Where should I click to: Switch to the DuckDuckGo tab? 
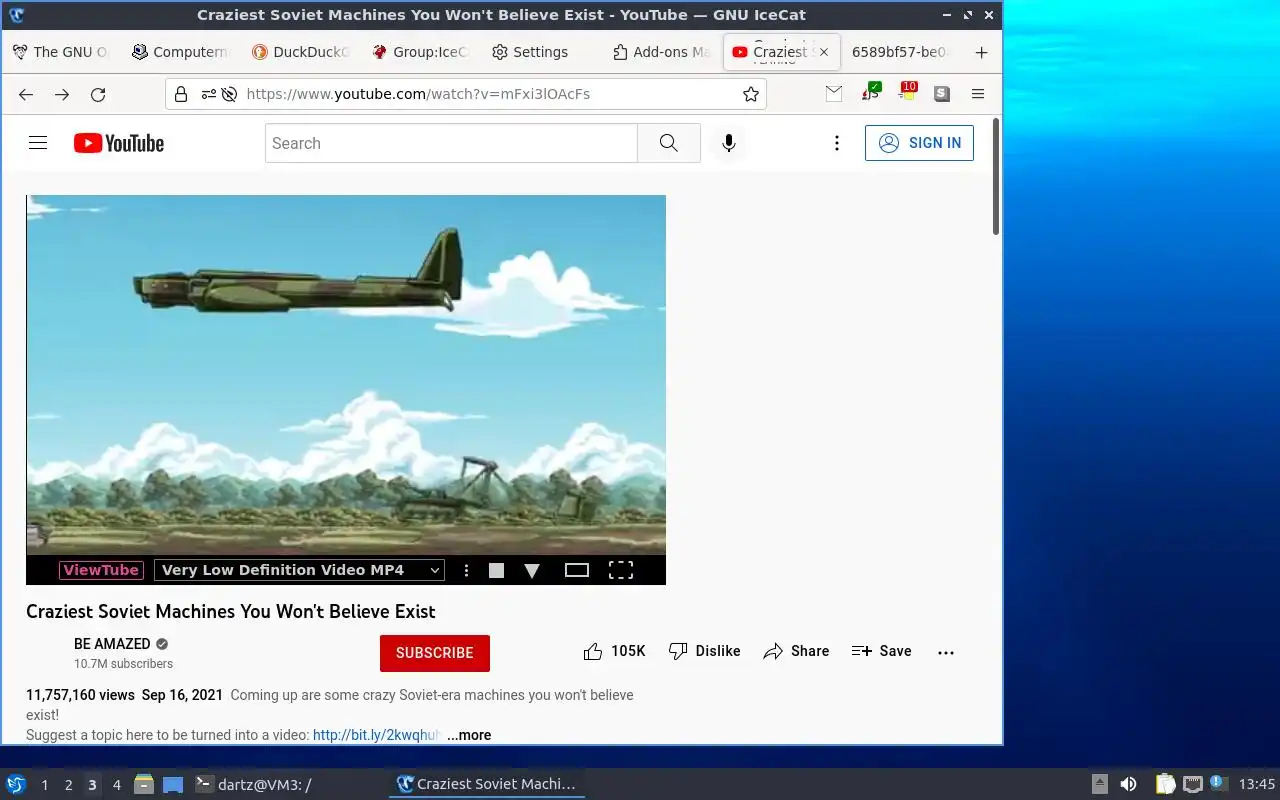[x=301, y=52]
